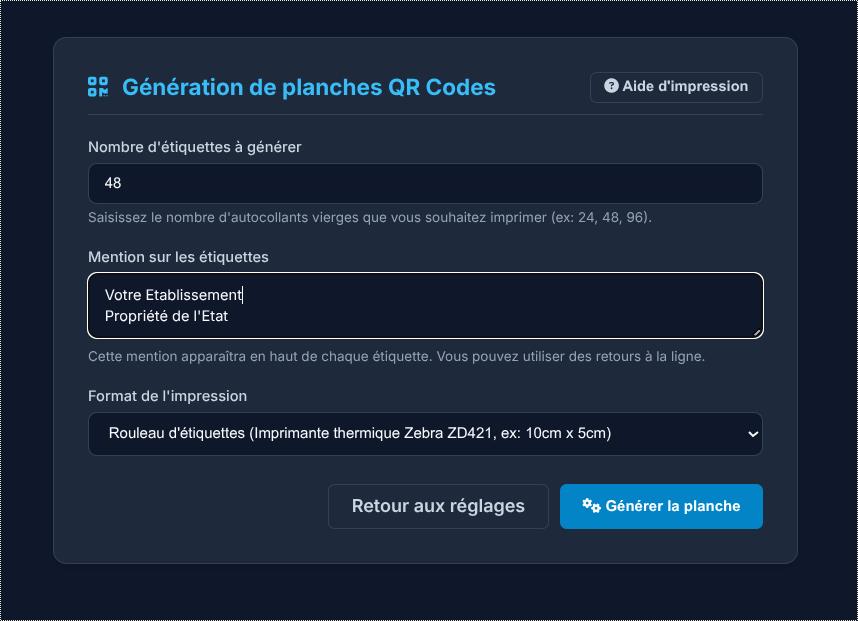Focus the Nombre d'étiquettes number field
858x621 pixels.
pyautogui.click(x=425, y=183)
